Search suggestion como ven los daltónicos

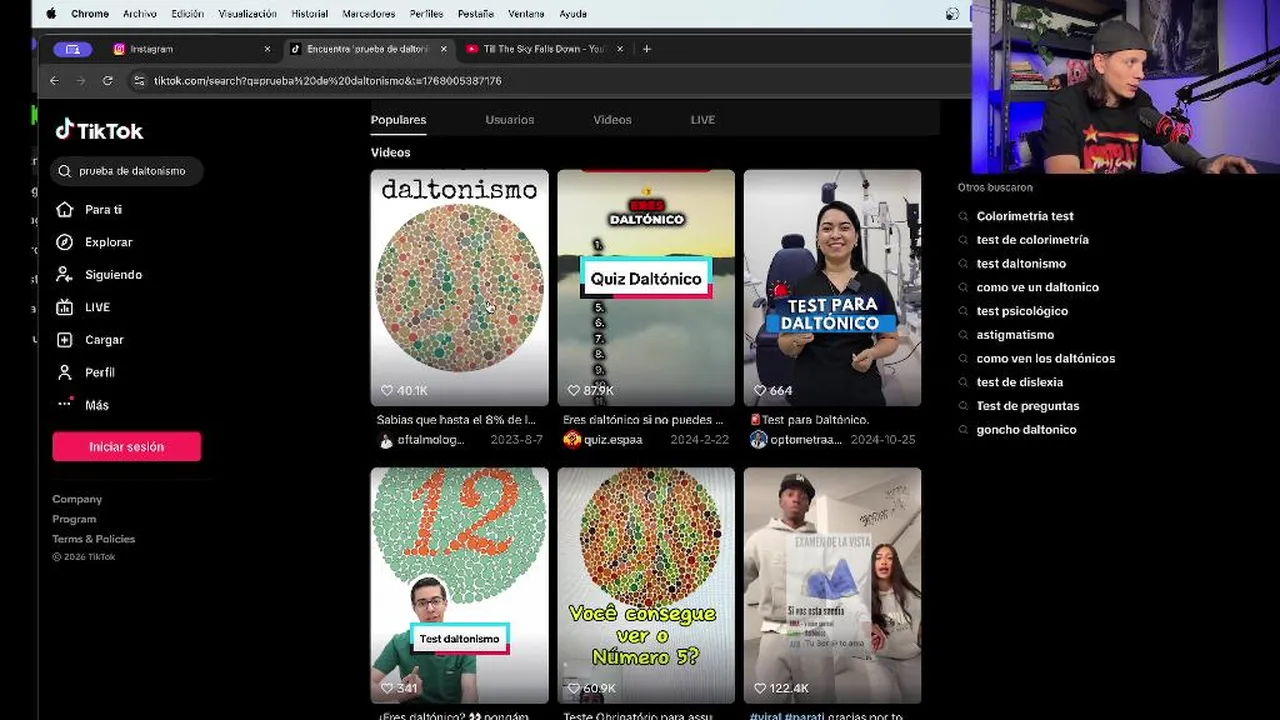(x=1045, y=358)
